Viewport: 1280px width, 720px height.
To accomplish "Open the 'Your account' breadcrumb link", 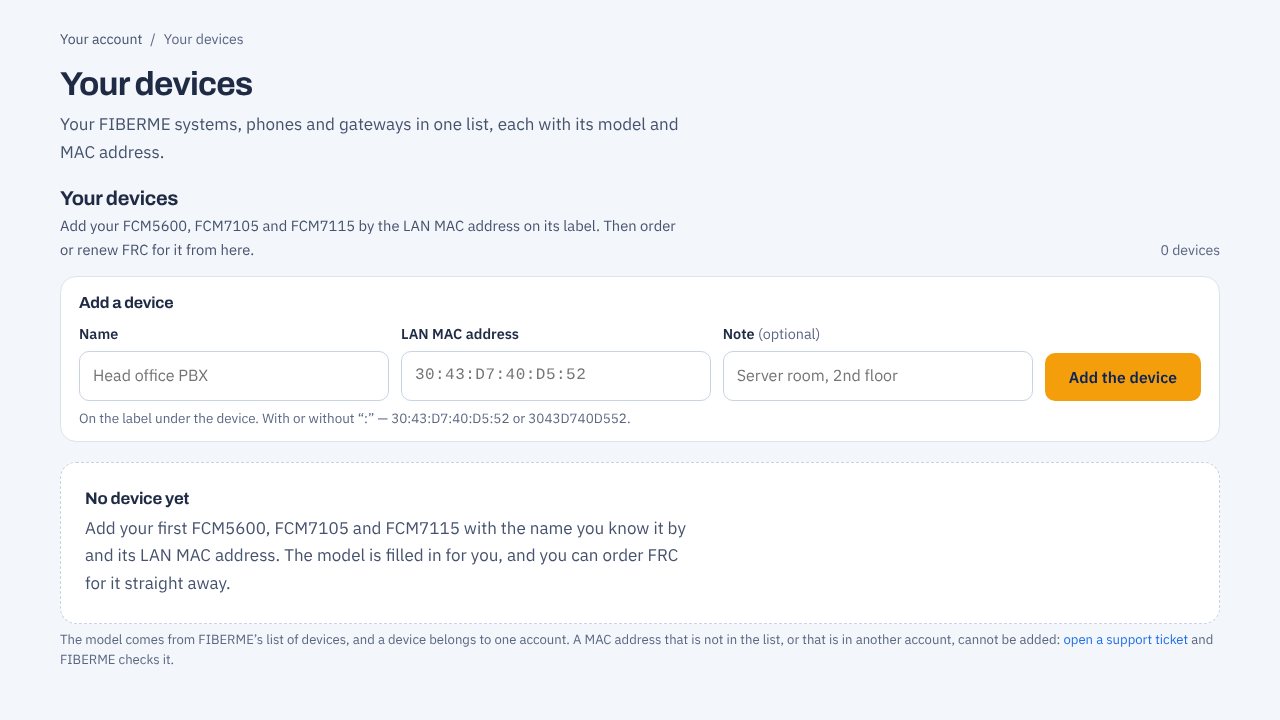I will coord(101,40).
